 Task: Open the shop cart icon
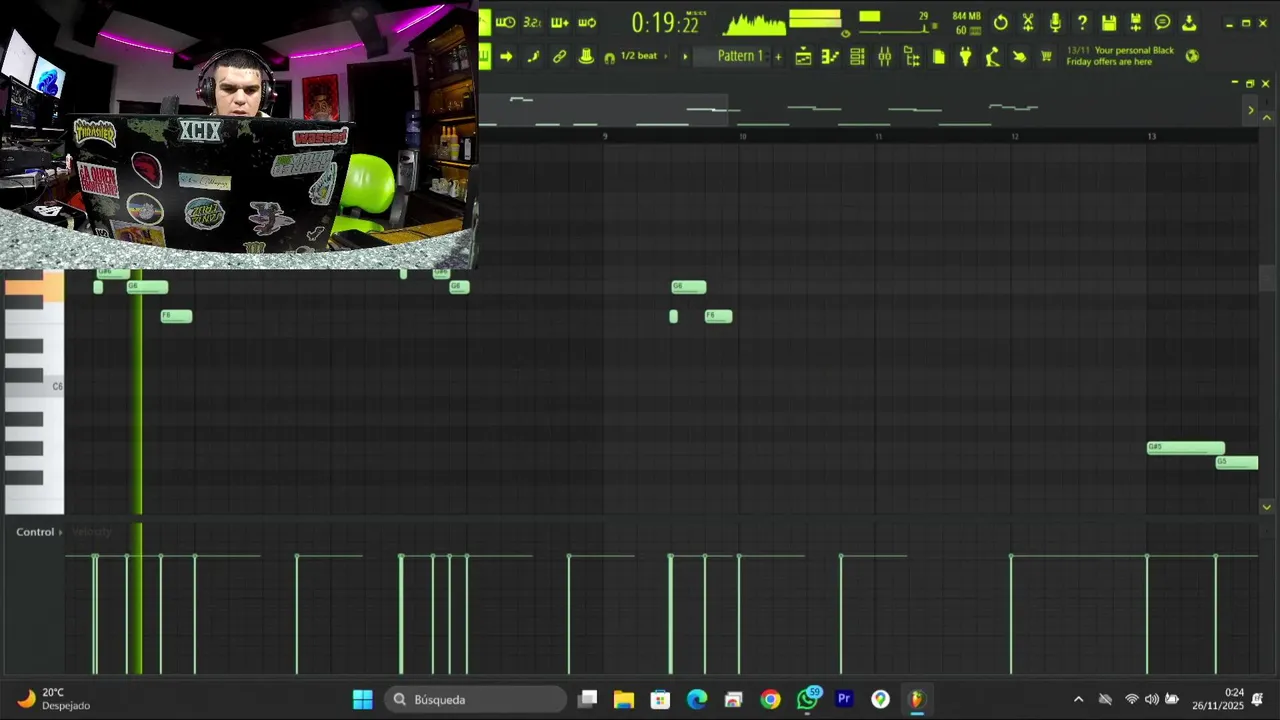1046,57
